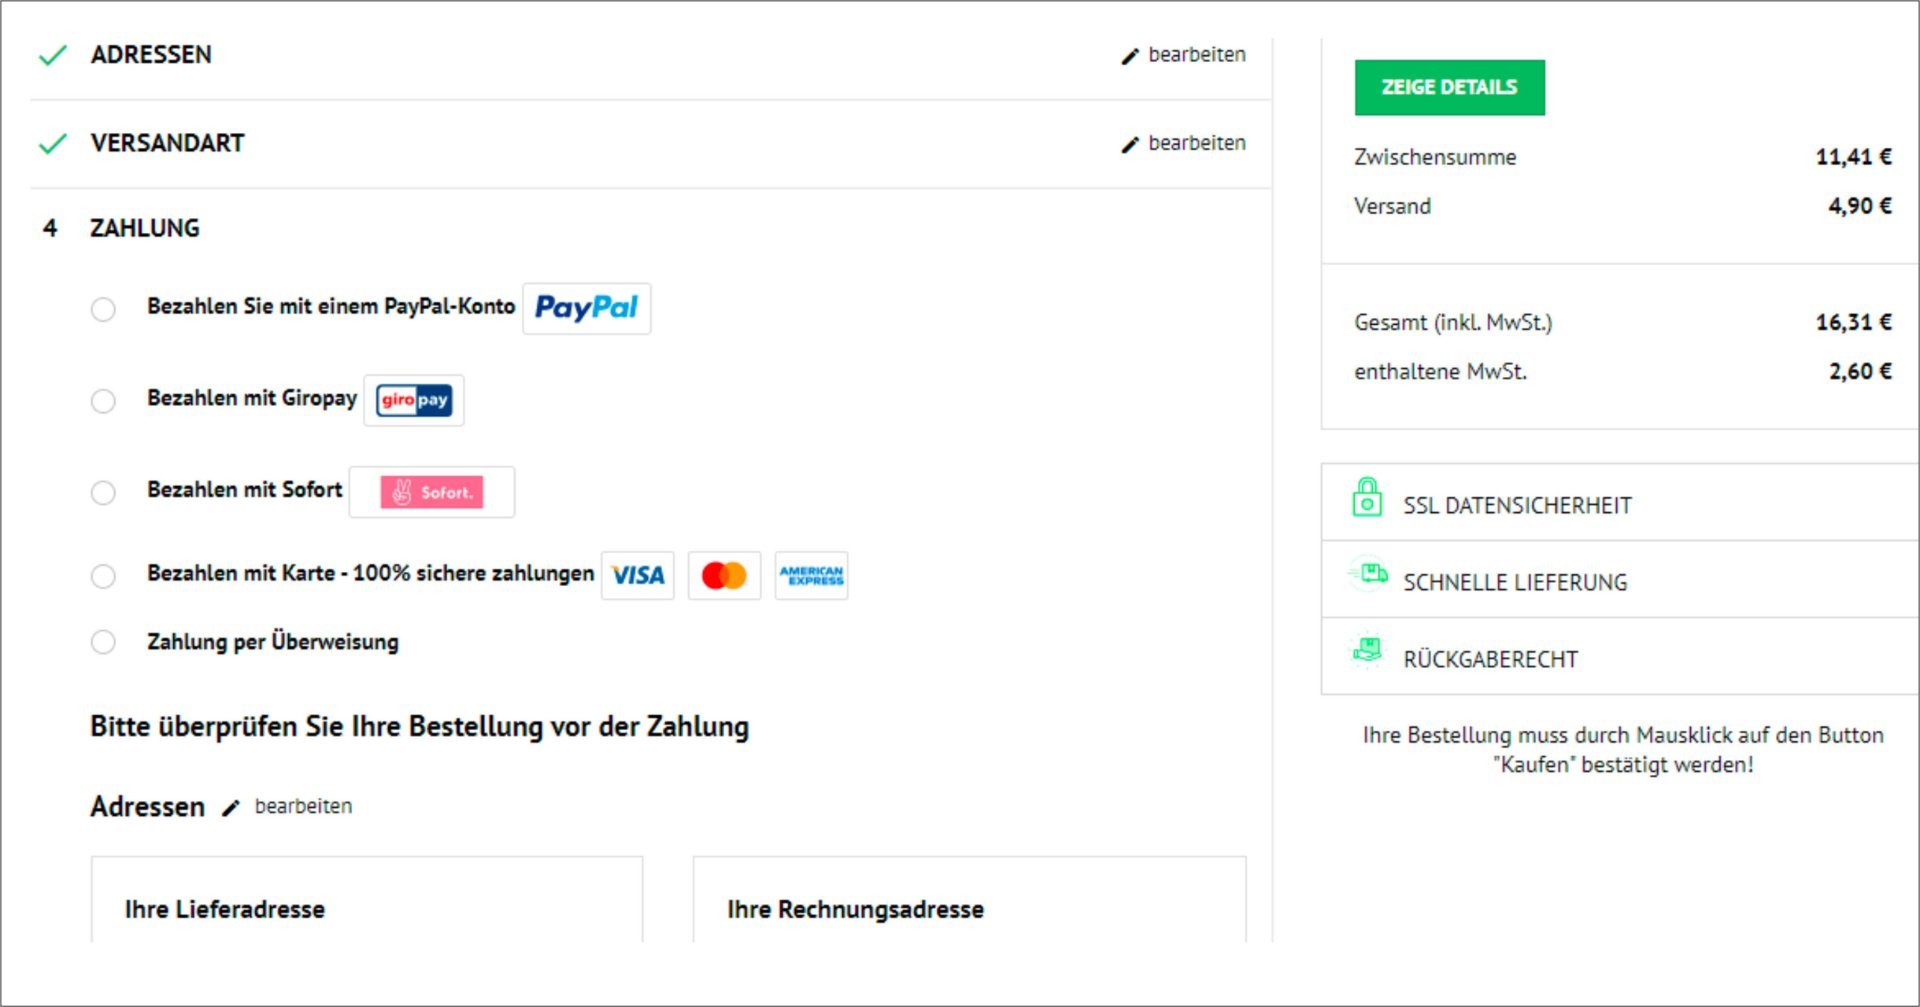Click the Rückgaberecht return icon
This screenshot has height=1007, width=1920.
click(x=1367, y=651)
